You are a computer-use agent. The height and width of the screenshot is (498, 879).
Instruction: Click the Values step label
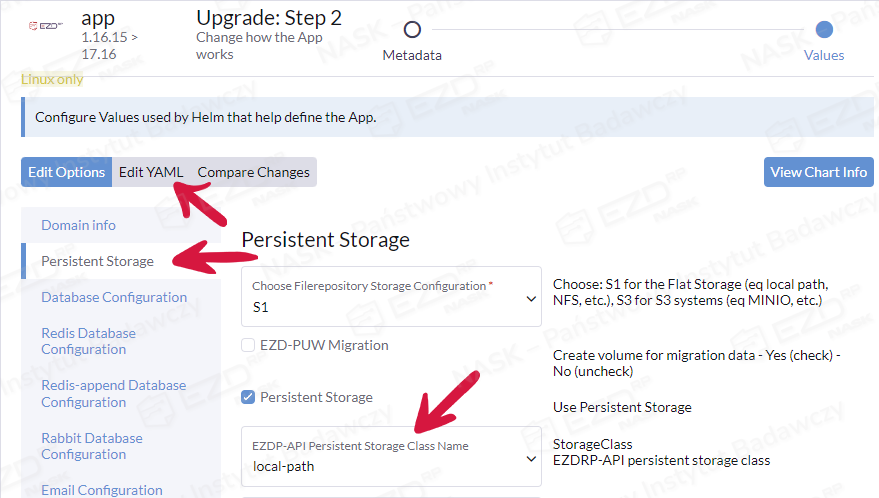pyautogui.click(x=824, y=55)
